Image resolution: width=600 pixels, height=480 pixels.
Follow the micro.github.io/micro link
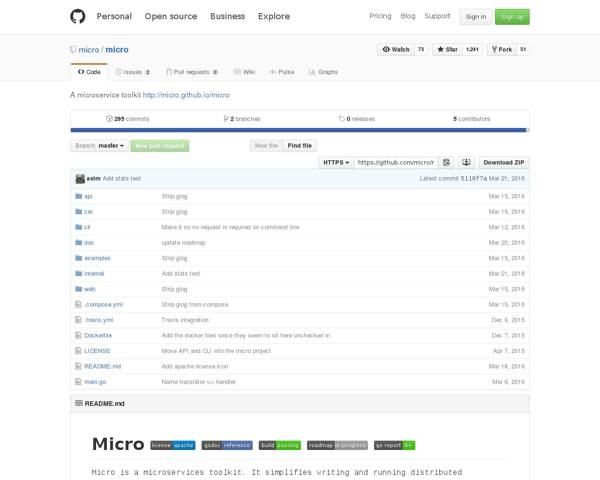tap(186, 95)
